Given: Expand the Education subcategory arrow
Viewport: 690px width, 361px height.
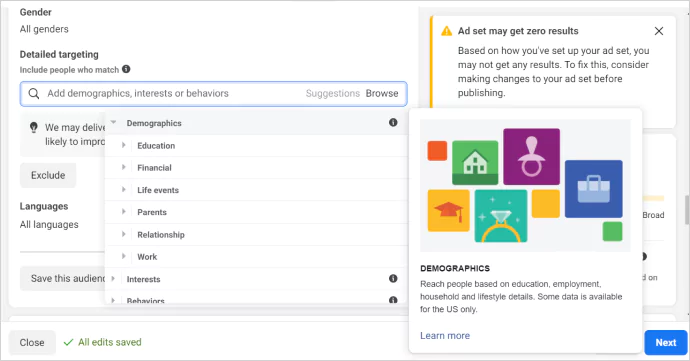Looking at the screenshot, I should pyautogui.click(x=124, y=145).
